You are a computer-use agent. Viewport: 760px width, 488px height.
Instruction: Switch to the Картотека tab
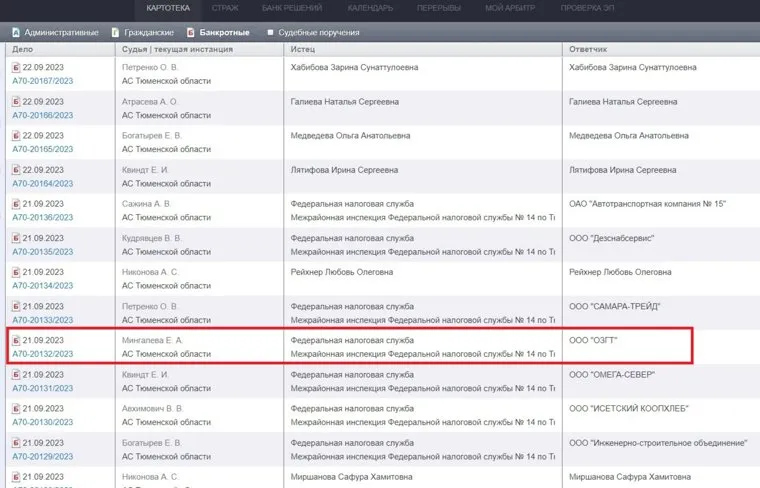point(167,8)
